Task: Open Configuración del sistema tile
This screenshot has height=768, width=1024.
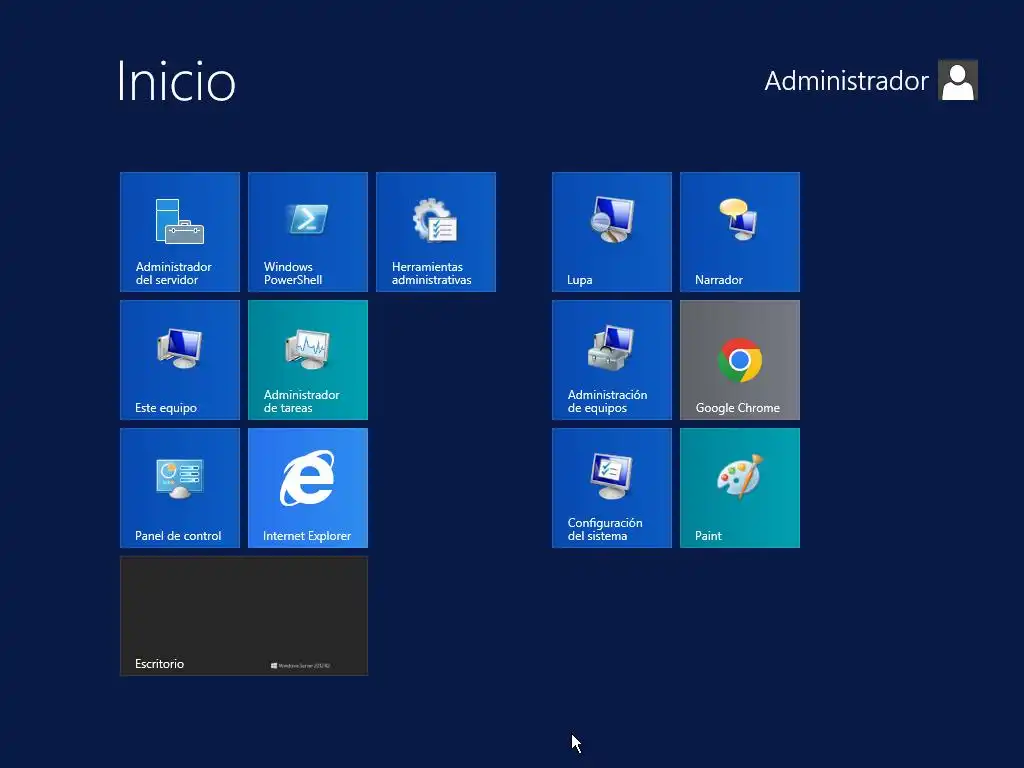Action: [x=611, y=488]
